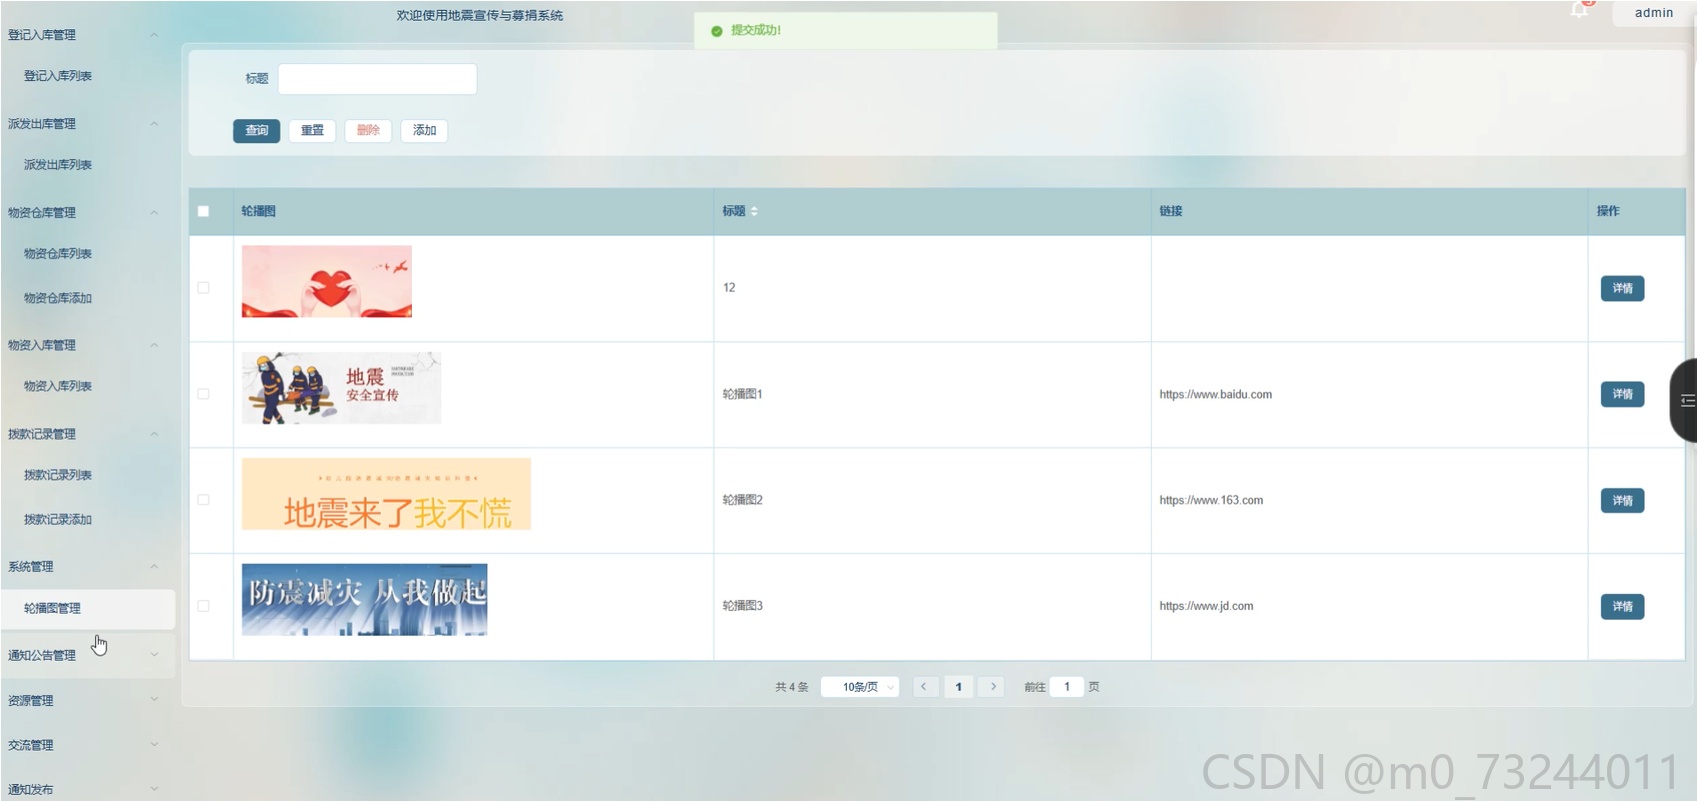Check the 轮播图1 row checkbox
Screen dimensions: 1698x802
(x=204, y=394)
